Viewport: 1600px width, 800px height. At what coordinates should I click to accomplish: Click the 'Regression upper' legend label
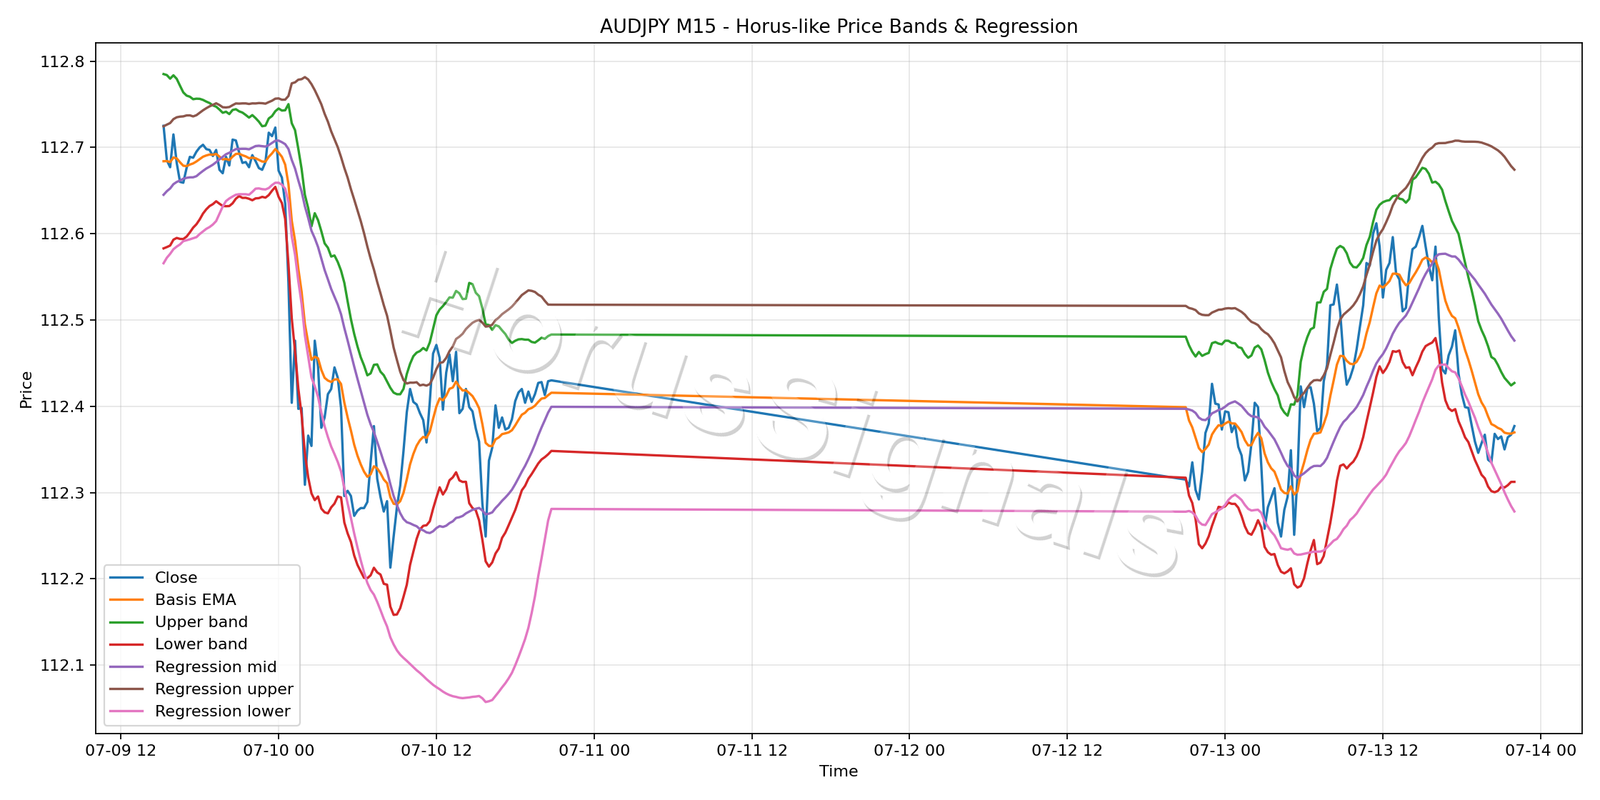click(x=224, y=689)
